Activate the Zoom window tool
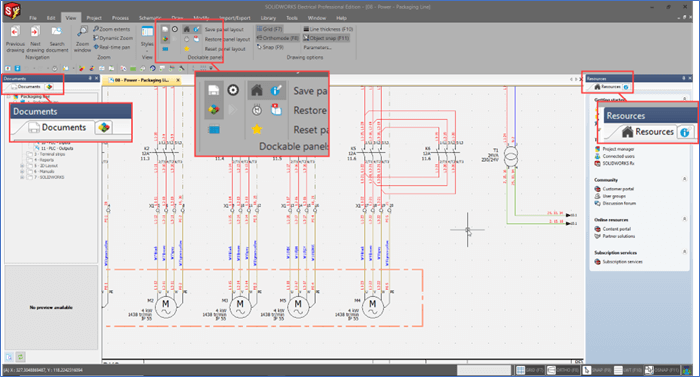700x377 pixels. coord(82,39)
